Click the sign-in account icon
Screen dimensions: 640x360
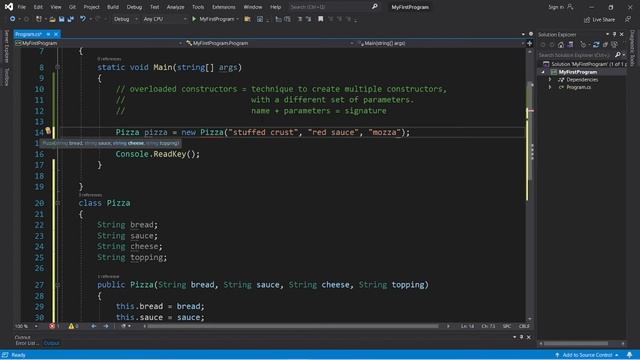pos(570,7)
